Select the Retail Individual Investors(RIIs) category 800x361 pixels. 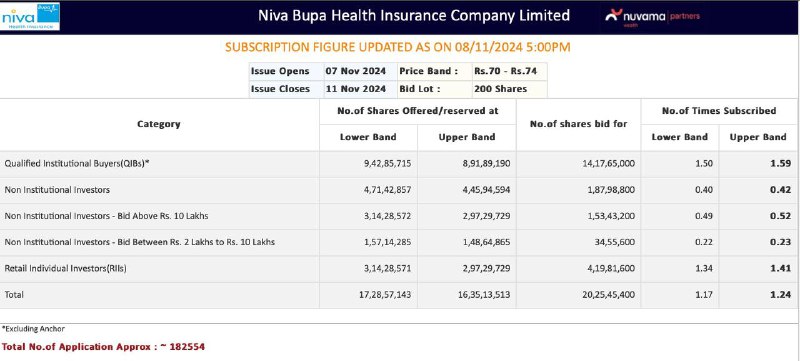[65, 268]
